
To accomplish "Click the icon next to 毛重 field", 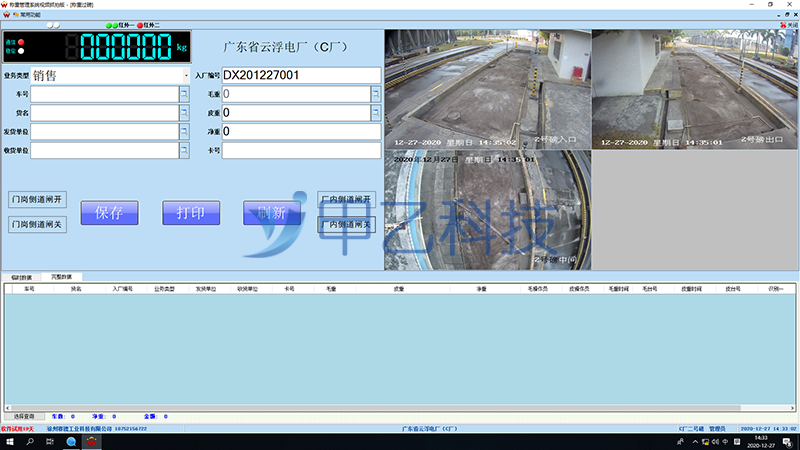I will point(376,94).
